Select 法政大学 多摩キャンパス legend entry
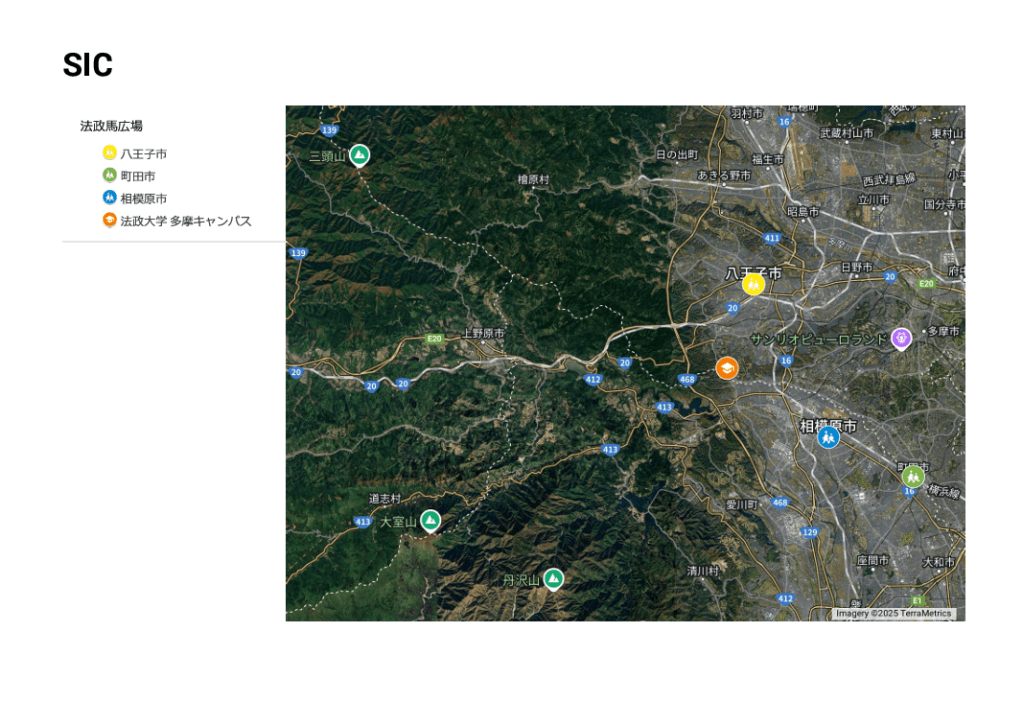This screenshot has width=1023, height=725. 185,221
